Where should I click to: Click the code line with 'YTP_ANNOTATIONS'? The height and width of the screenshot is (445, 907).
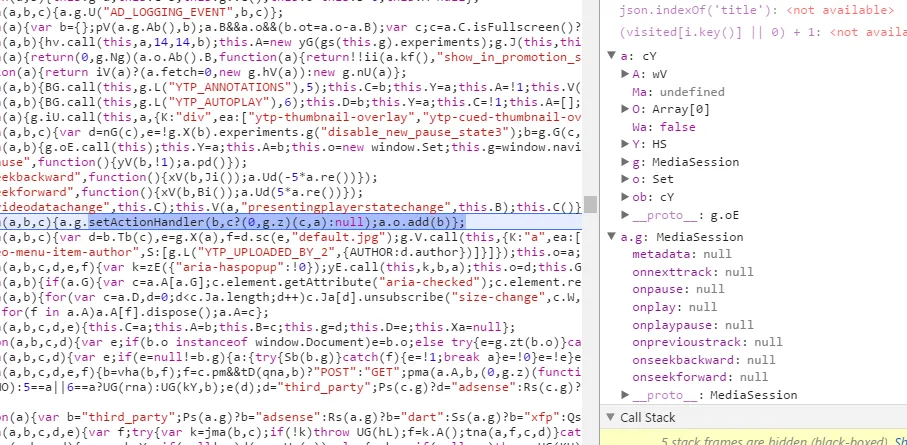point(291,87)
